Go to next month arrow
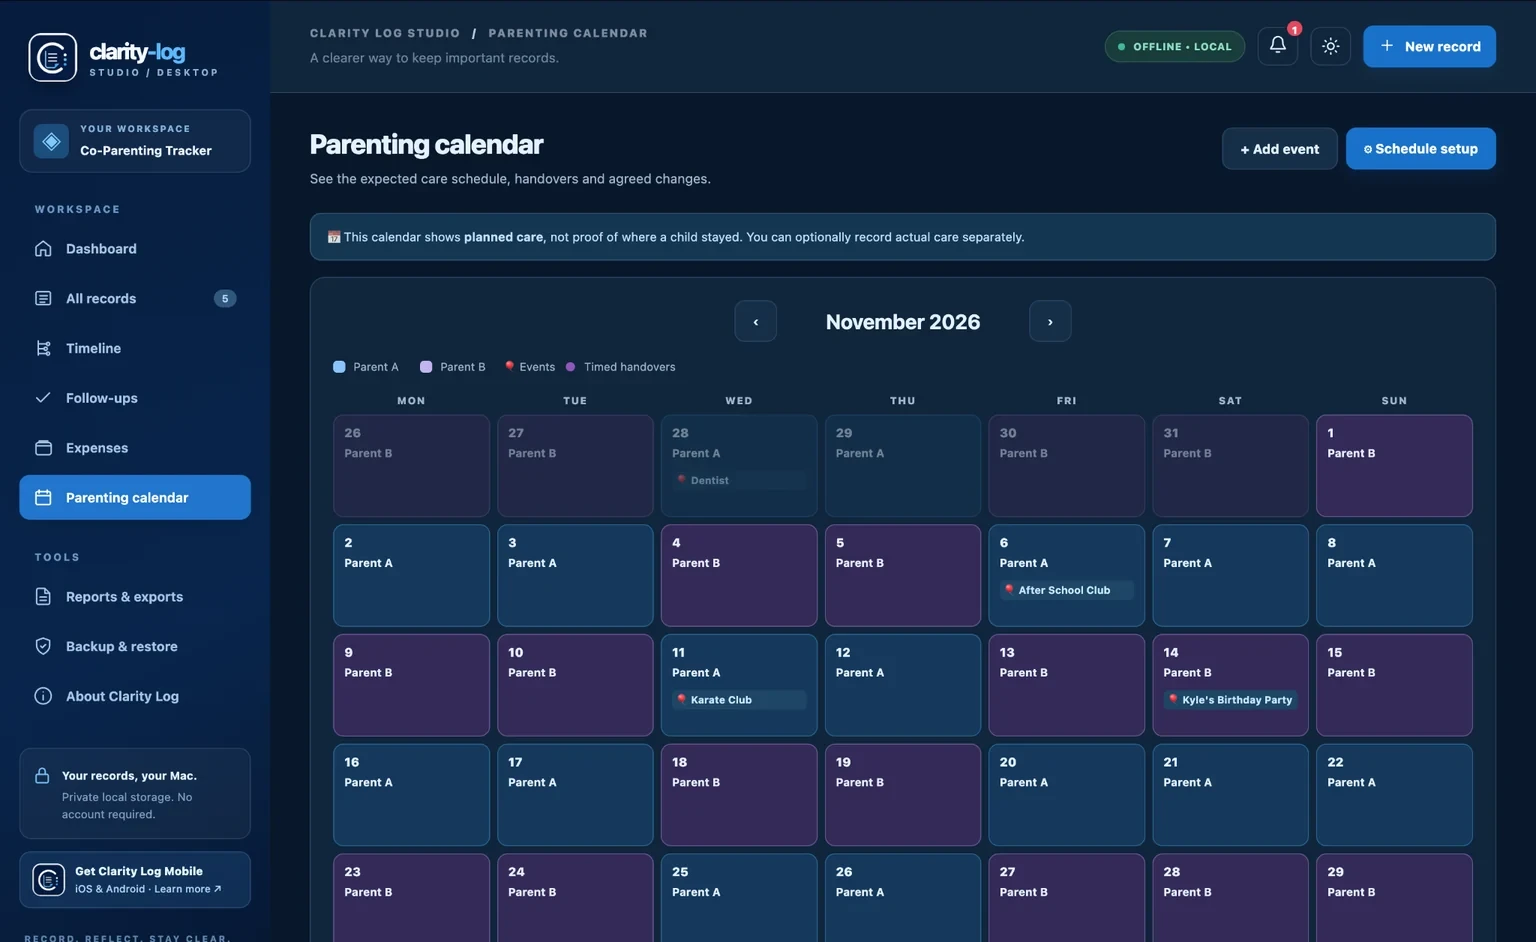This screenshot has height=942, width=1536. (x=1050, y=321)
